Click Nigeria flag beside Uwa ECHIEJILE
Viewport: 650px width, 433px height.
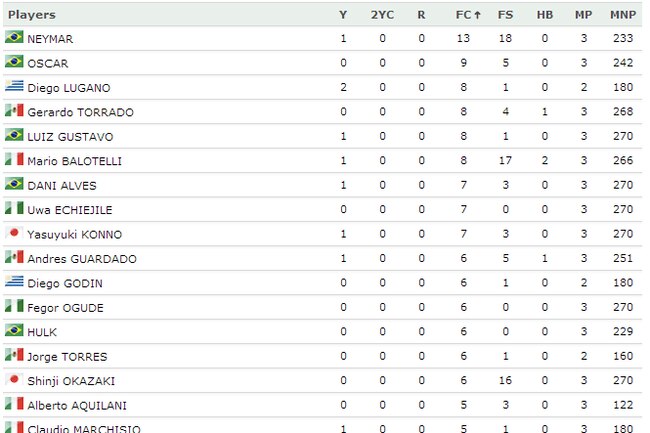pyautogui.click(x=14, y=208)
